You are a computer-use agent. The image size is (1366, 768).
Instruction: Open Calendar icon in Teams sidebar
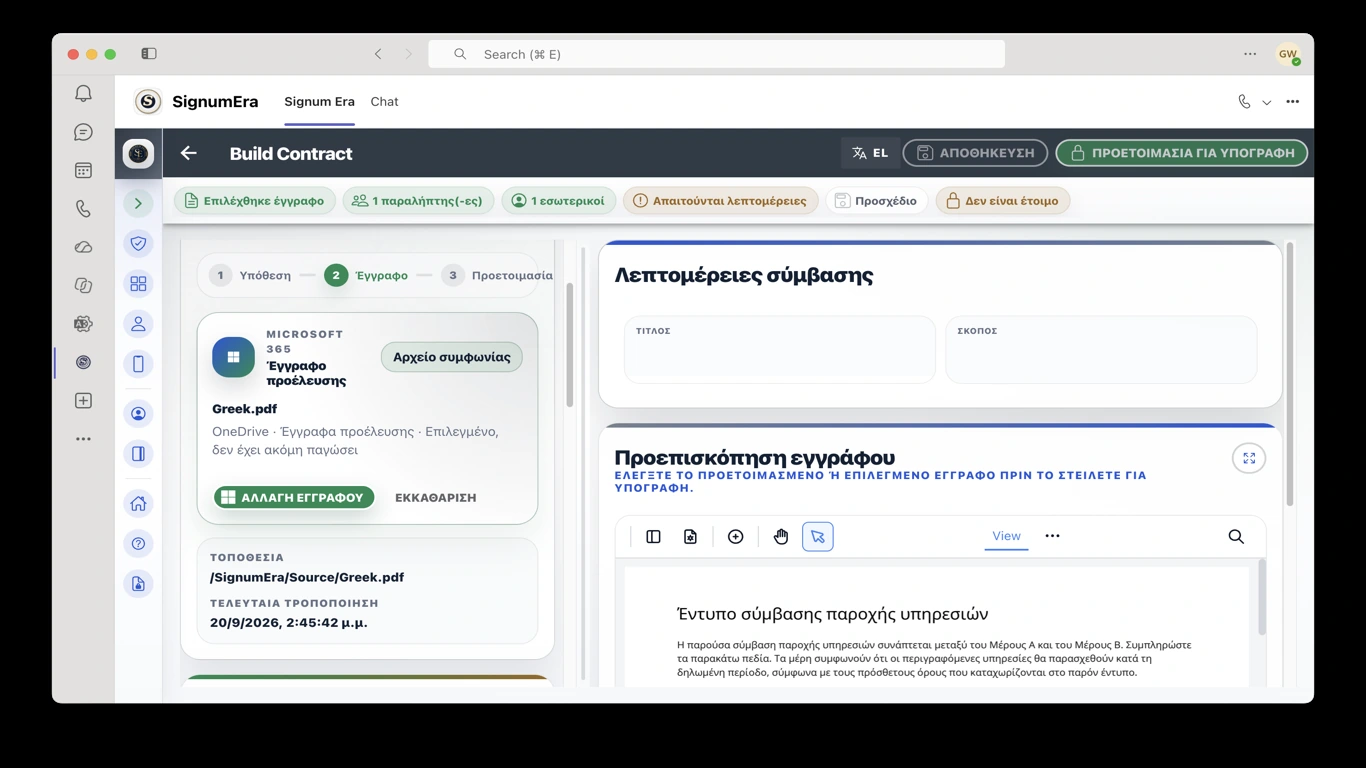coord(83,171)
